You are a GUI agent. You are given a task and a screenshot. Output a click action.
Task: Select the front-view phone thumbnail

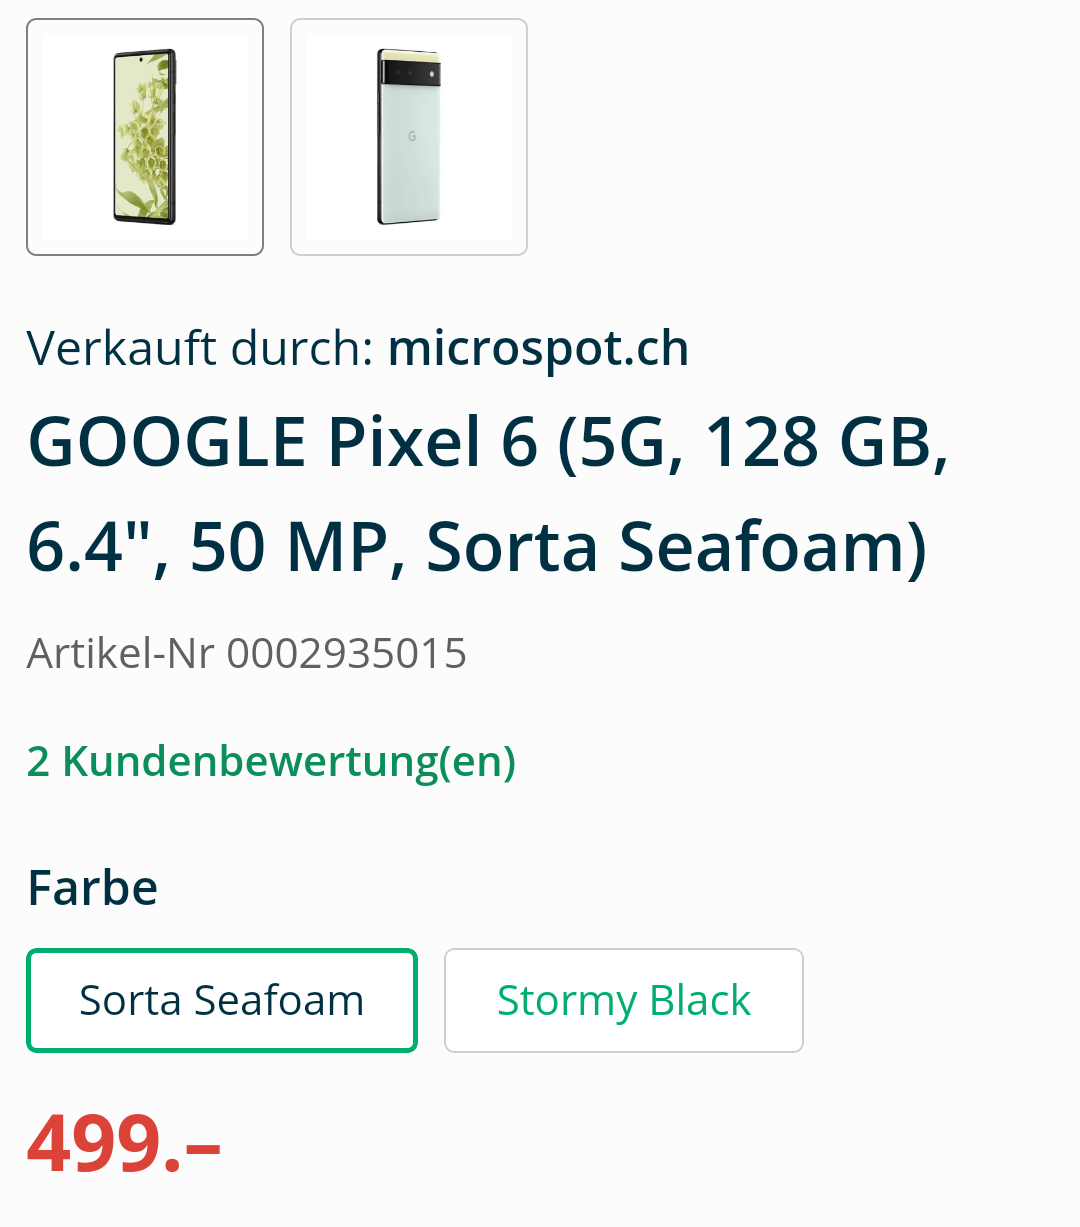(x=145, y=137)
